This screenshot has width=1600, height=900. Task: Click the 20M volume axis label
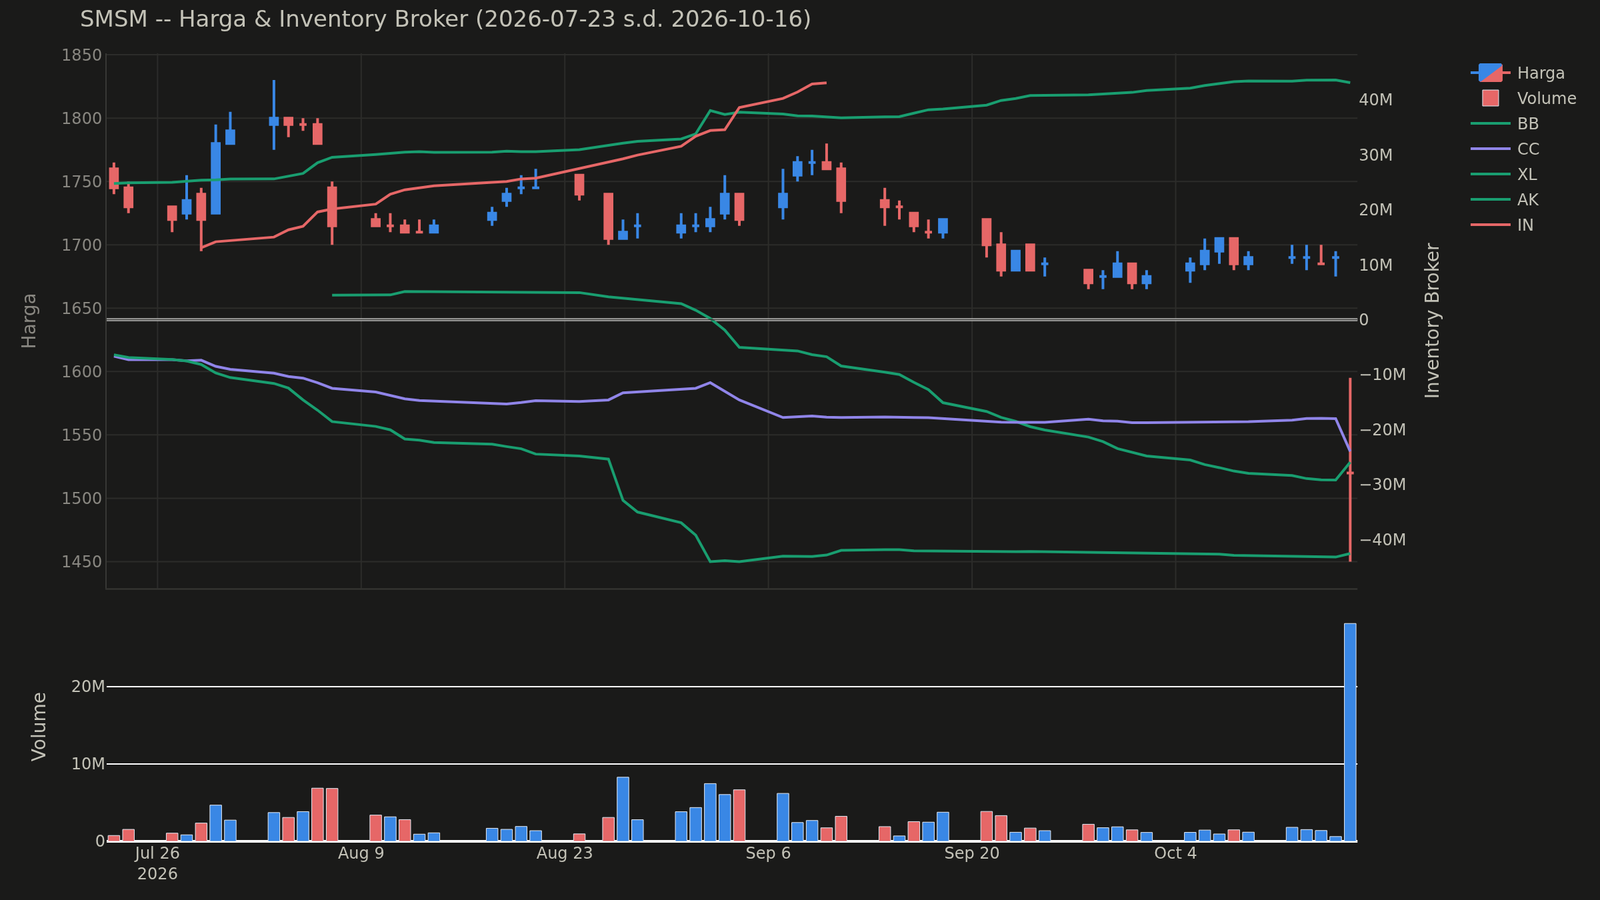[x=88, y=687]
